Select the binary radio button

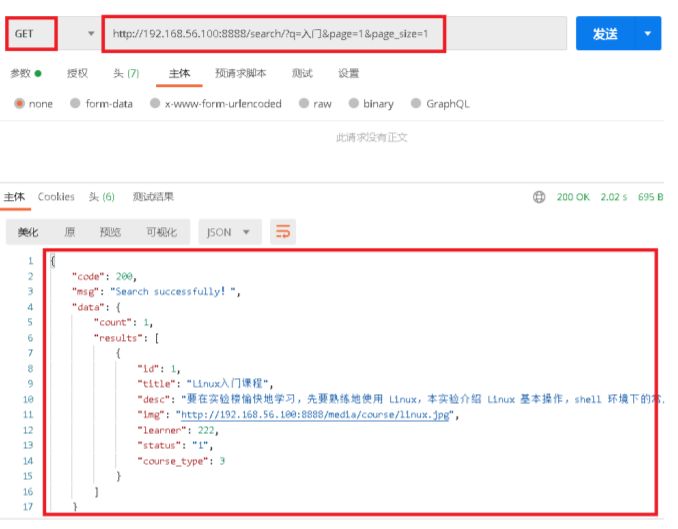(x=354, y=103)
